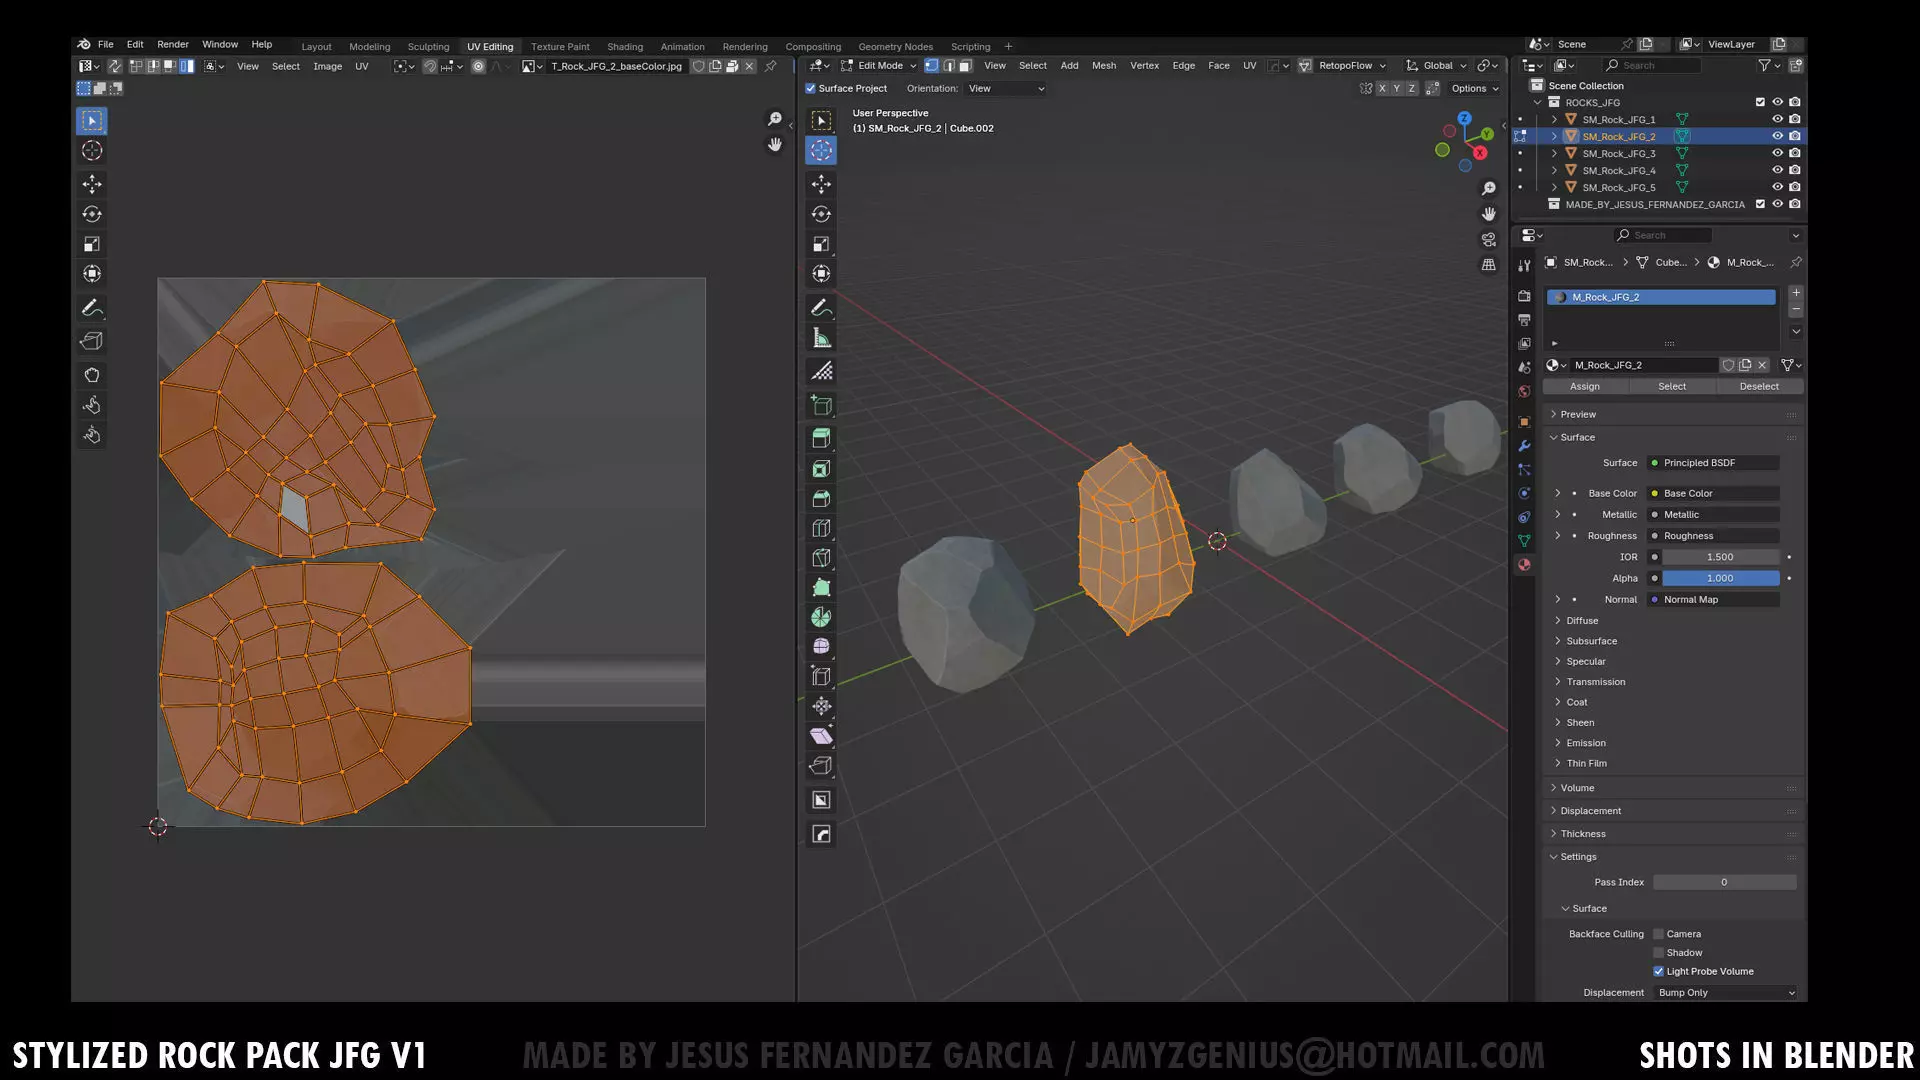Open the Modifiers properties tab

pyautogui.click(x=1524, y=446)
